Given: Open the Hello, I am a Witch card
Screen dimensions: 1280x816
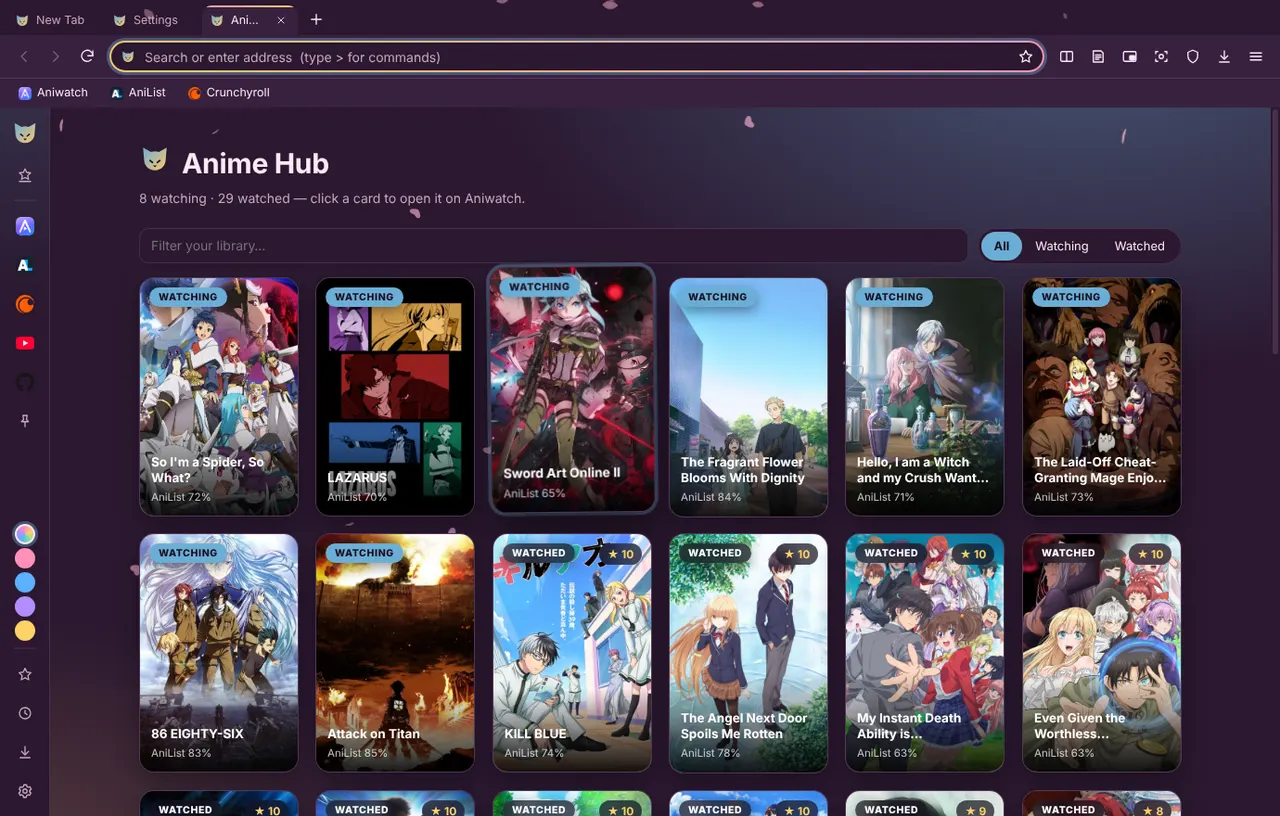Looking at the screenshot, I should tap(925, 397).
